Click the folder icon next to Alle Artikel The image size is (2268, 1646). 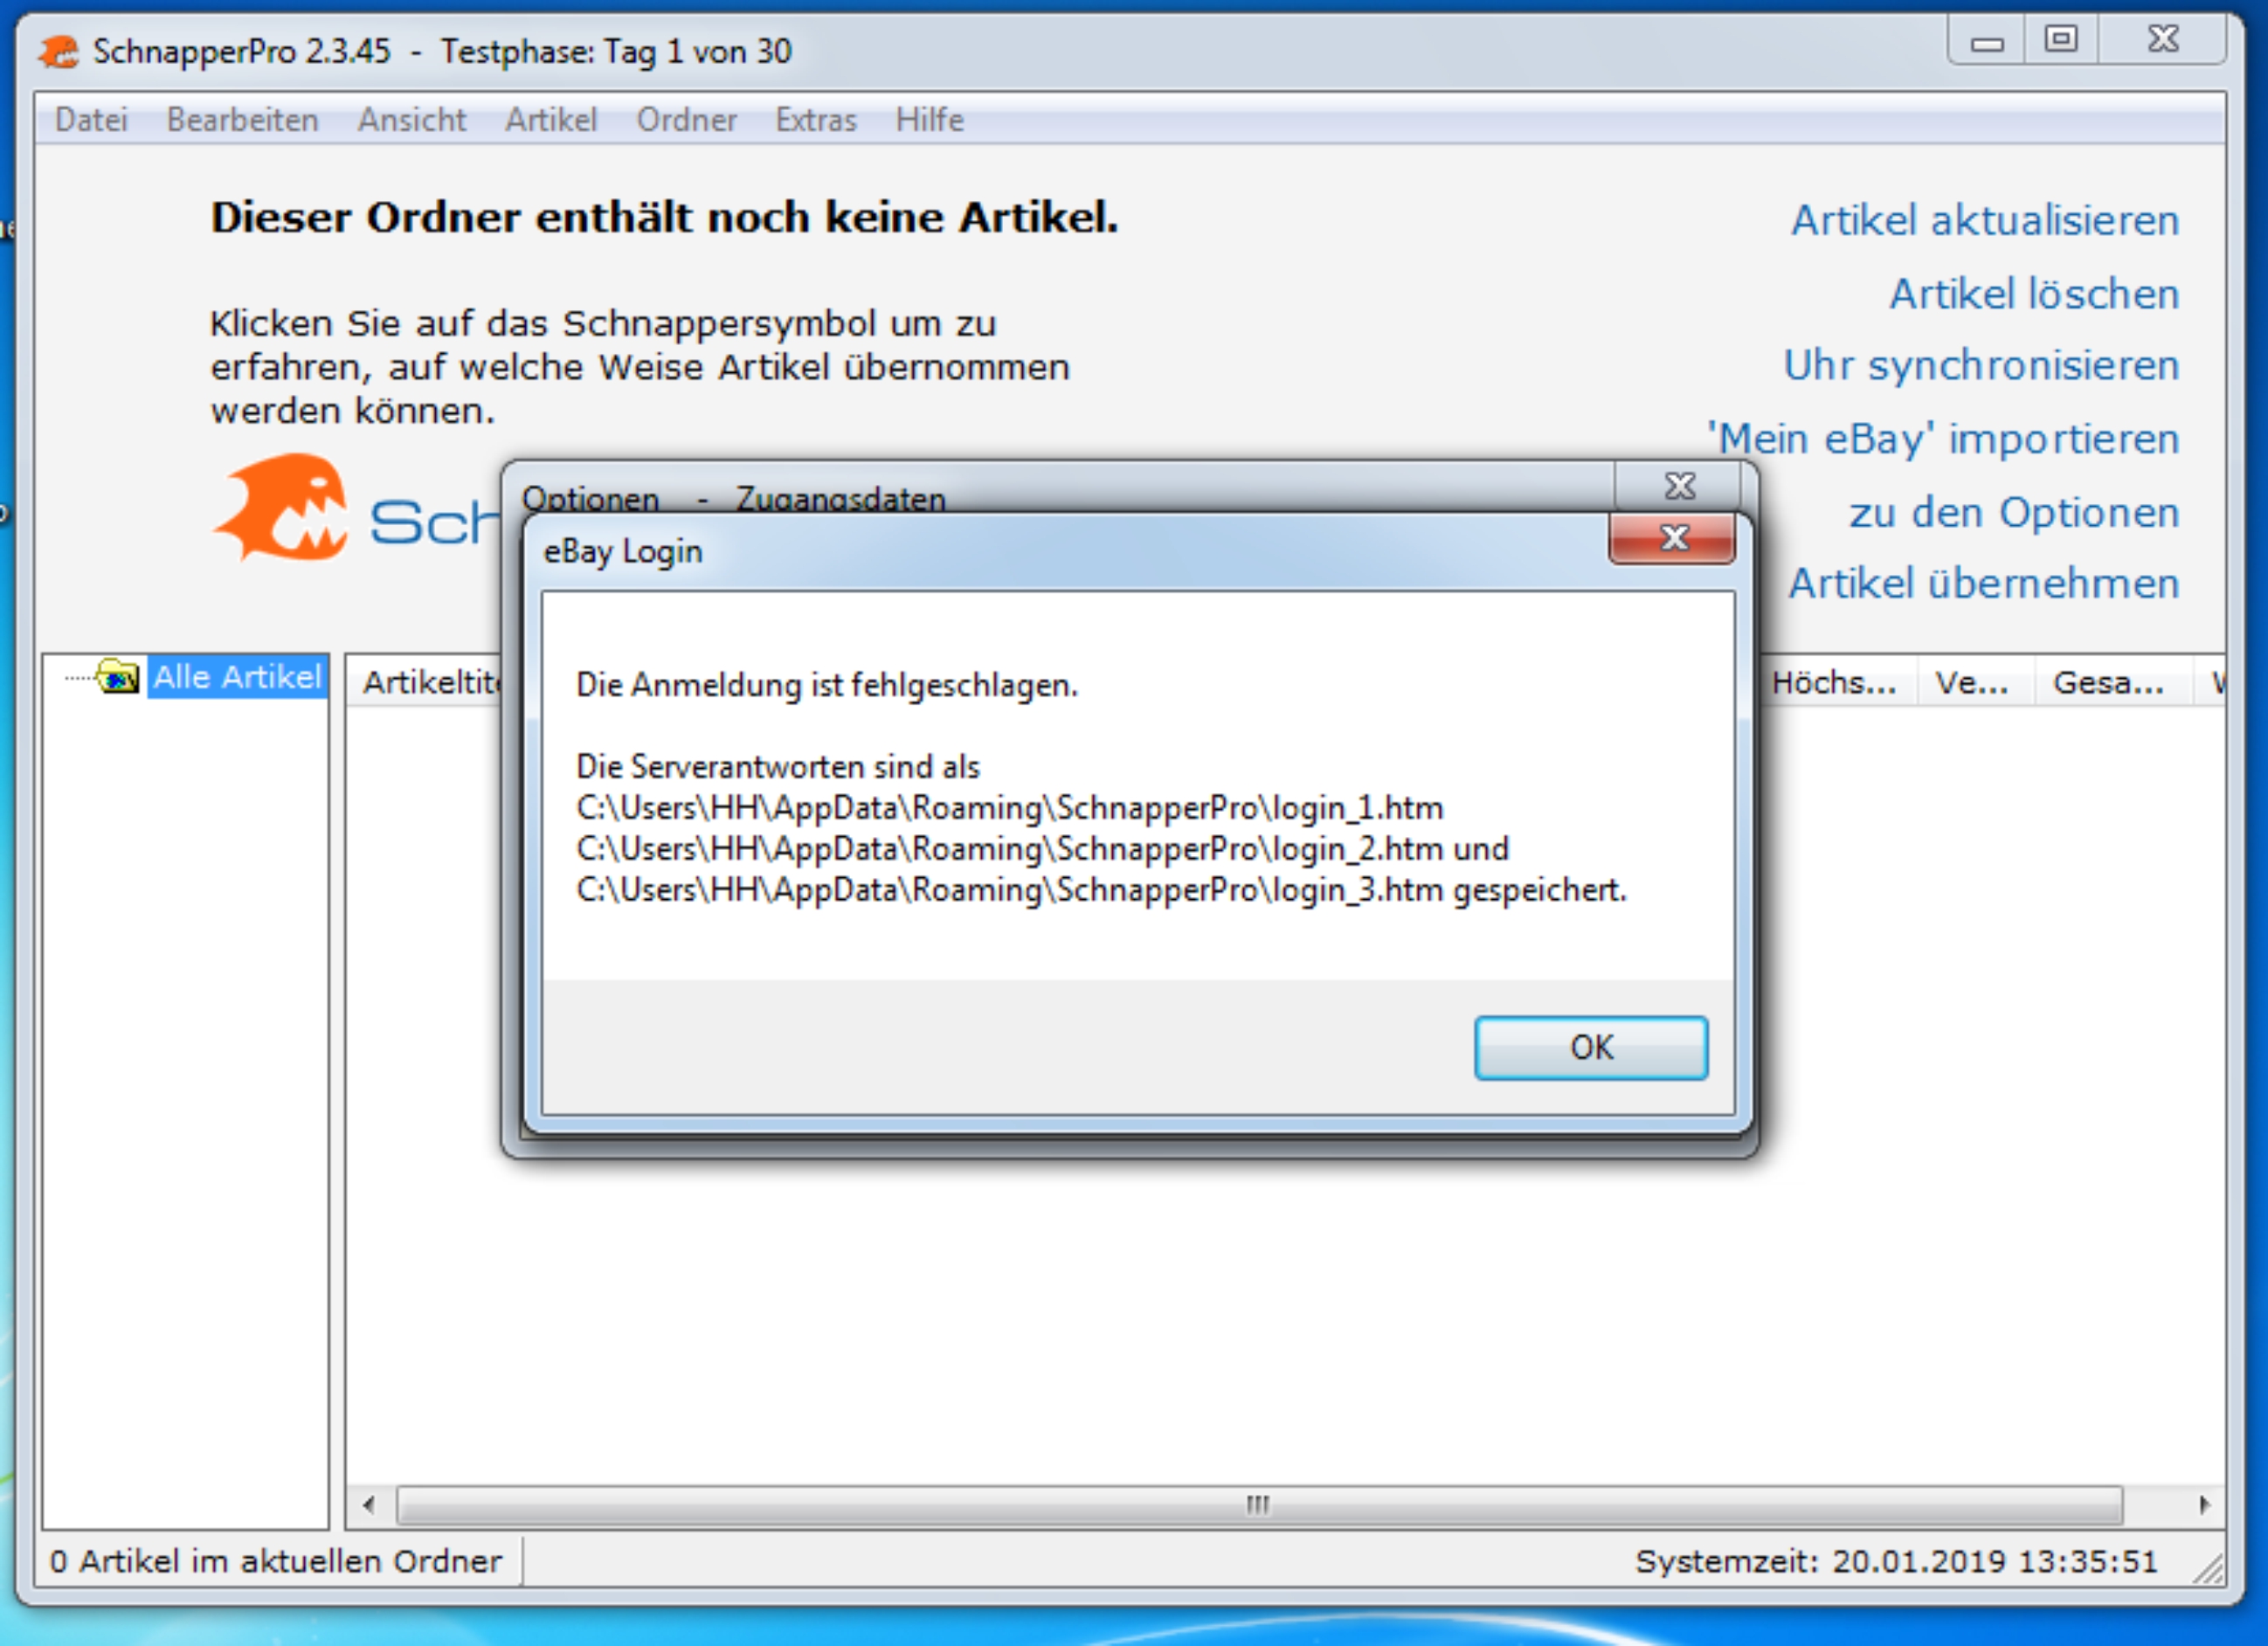point(118,677)
